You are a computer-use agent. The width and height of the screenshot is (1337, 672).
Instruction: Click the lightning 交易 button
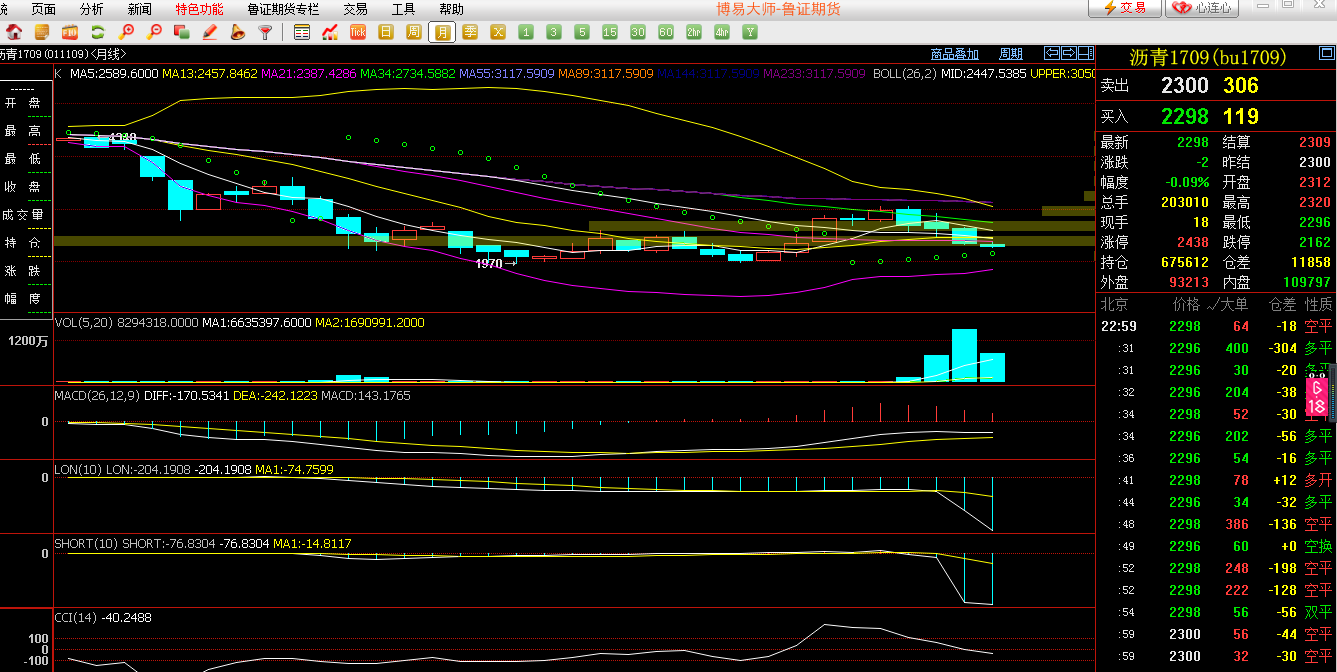coord(1125,8)
